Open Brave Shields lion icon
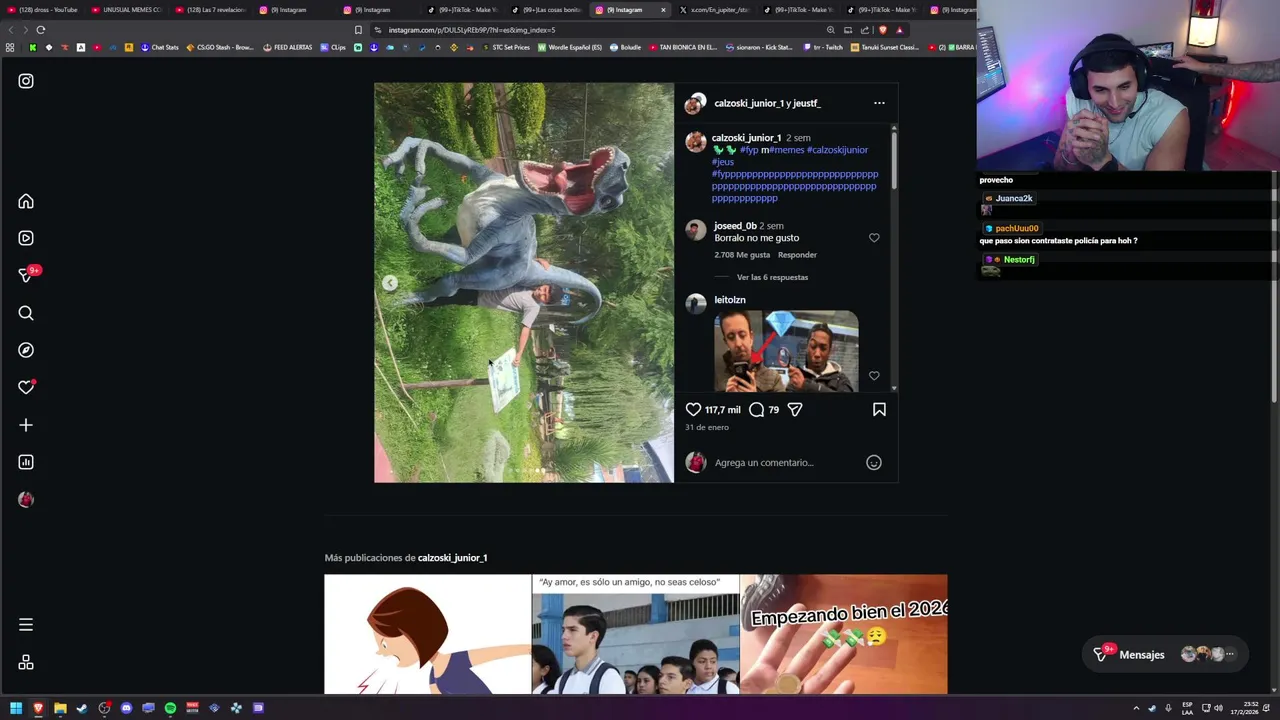Image resolution: width=1280 pixels, height=720 pixels. click(x=883, y=30)
